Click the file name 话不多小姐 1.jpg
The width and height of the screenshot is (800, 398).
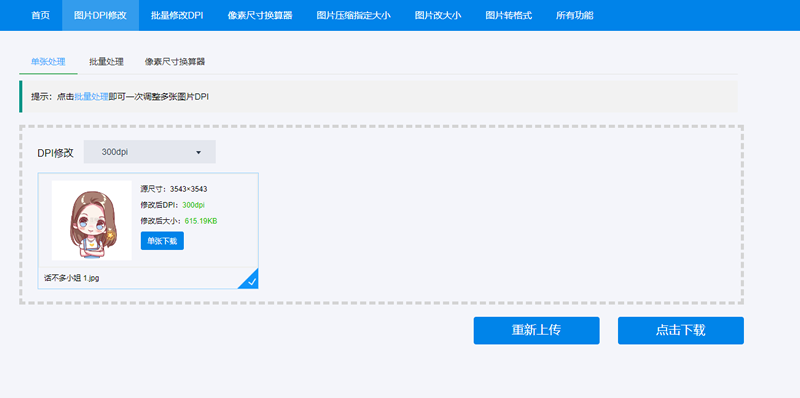(71, 278)
